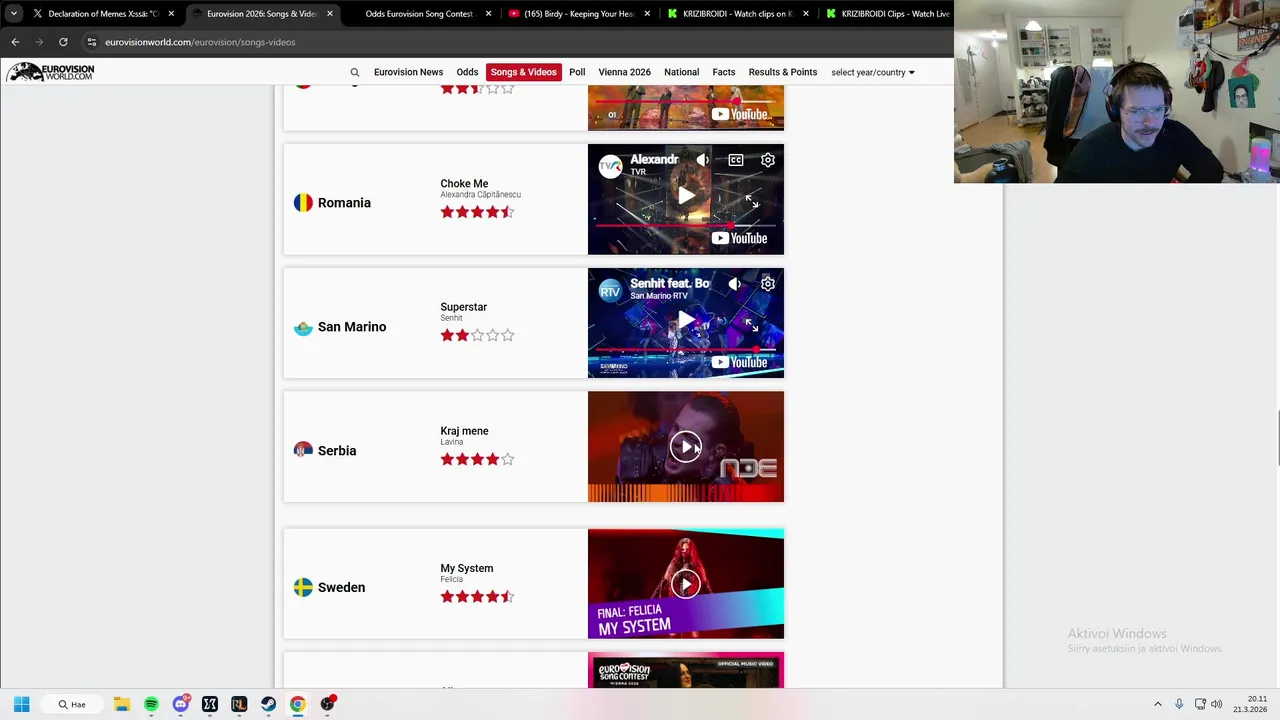Open the My System song link
Image resolution: width=1280 pixels, height=720 pixels.
(x=466, y=568)
